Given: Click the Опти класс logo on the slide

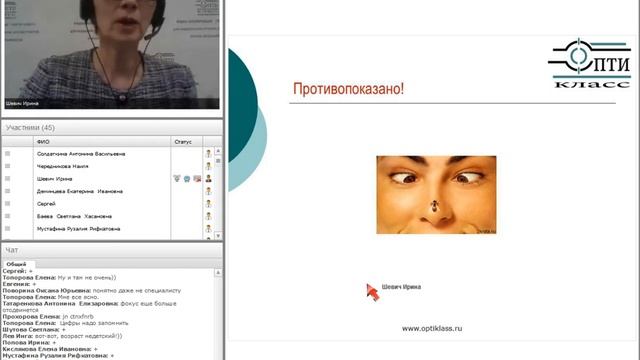Looking at the screenshot, I should tap(589, 62).
